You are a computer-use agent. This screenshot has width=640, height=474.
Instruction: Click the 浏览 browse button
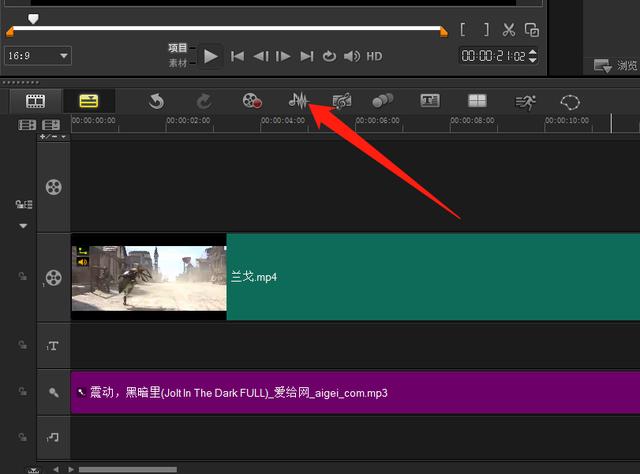[x=615, y=66]
